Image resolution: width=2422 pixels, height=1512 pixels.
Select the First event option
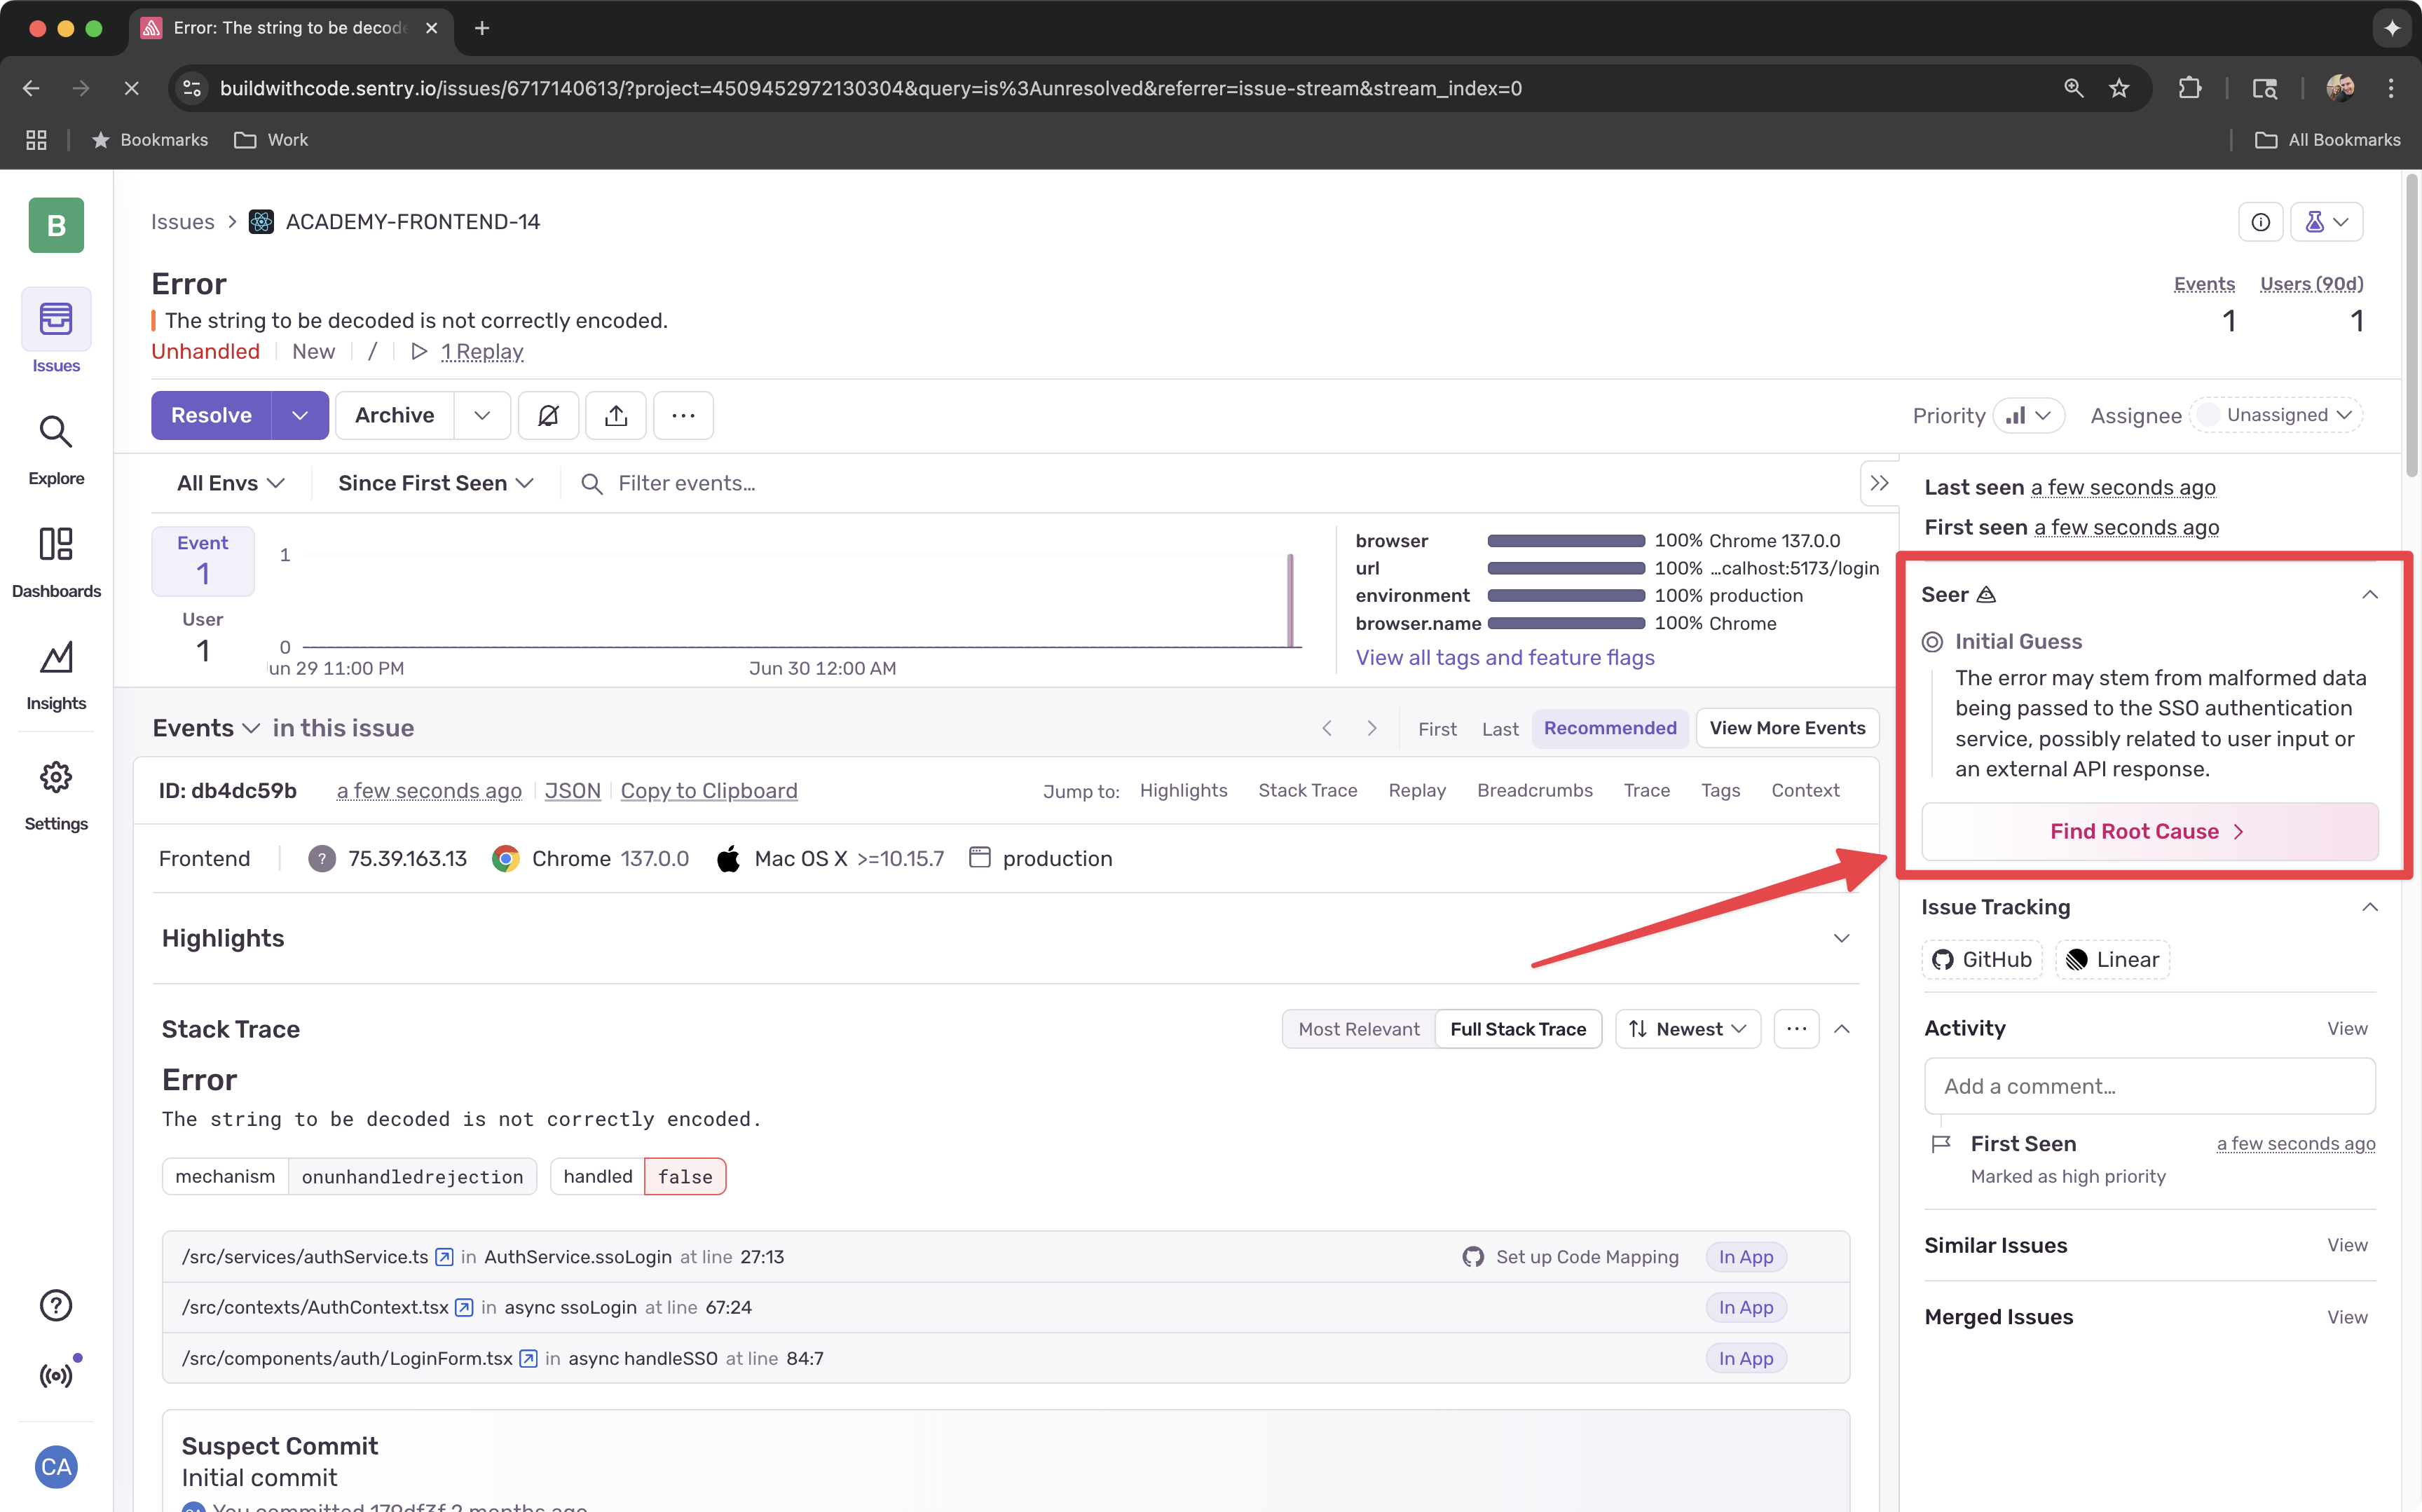1437,729
